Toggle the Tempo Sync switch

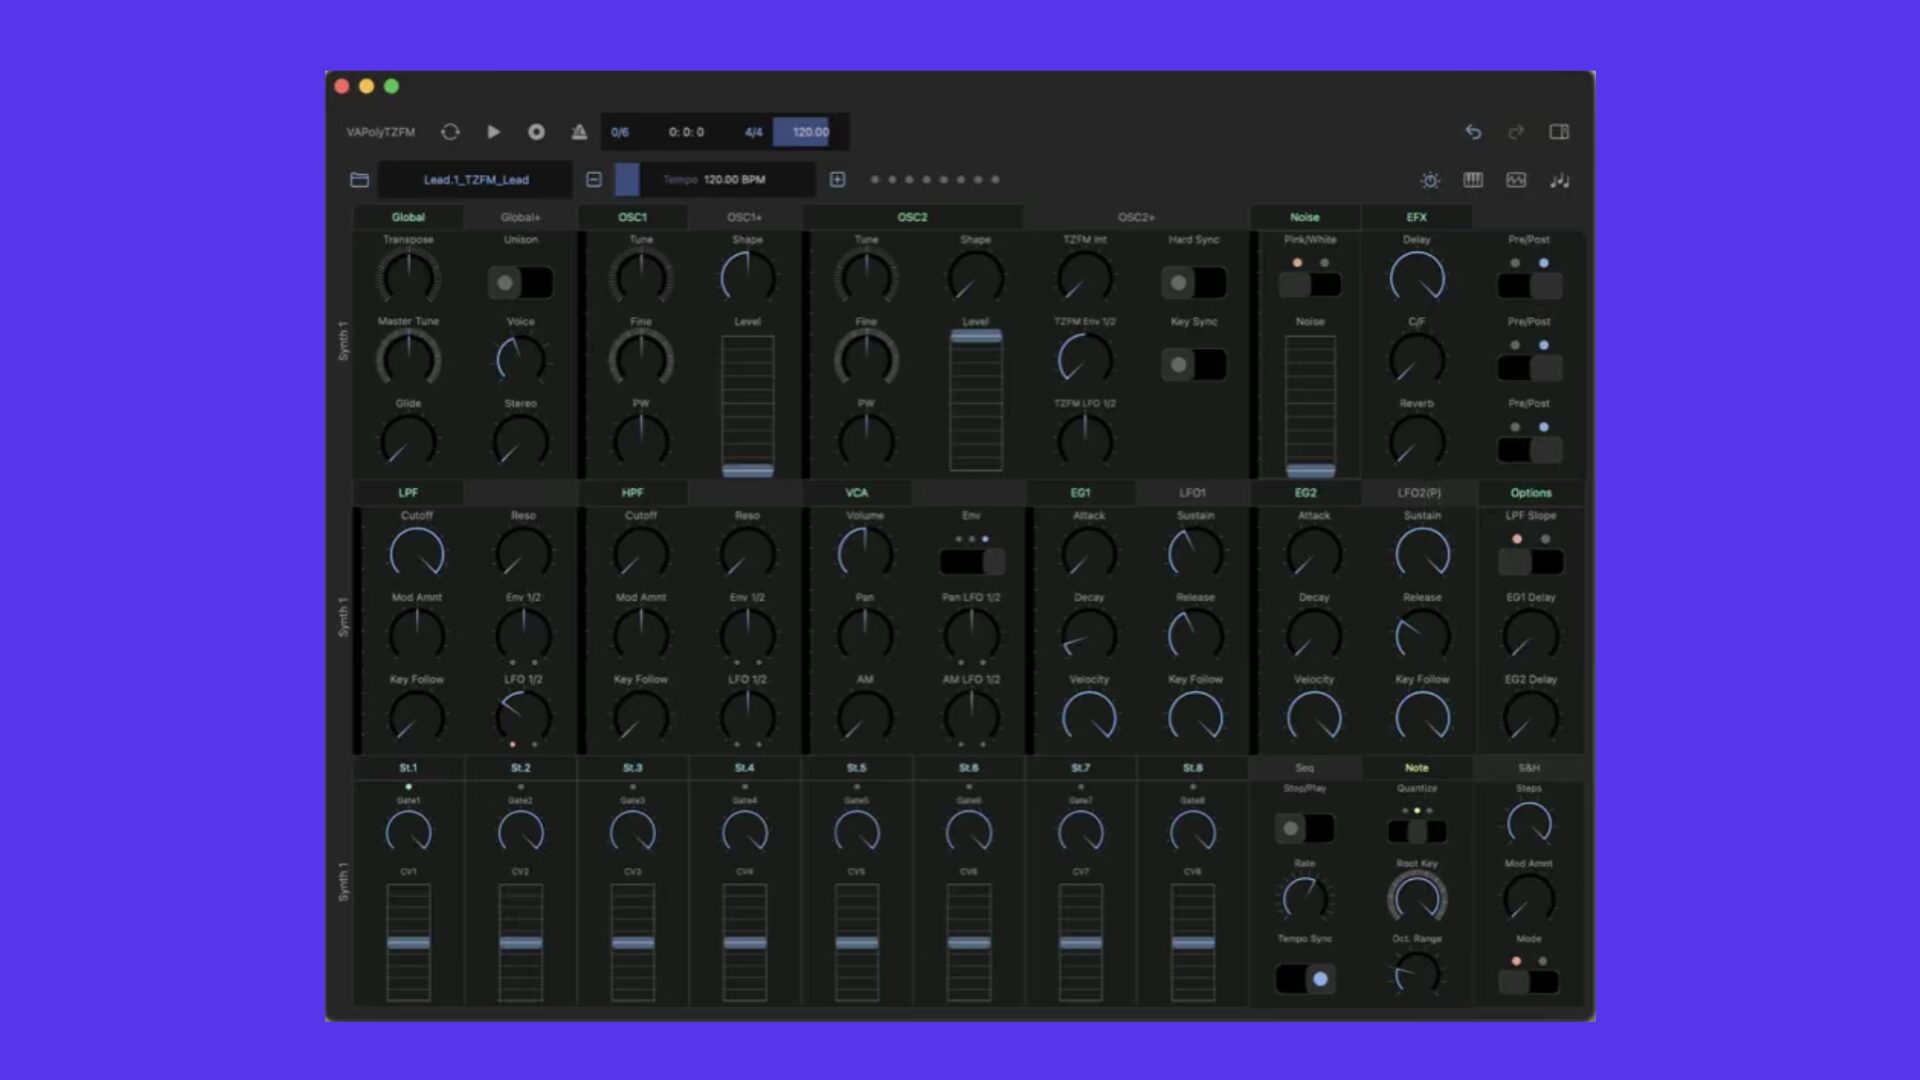click(x=1305, y=979)
